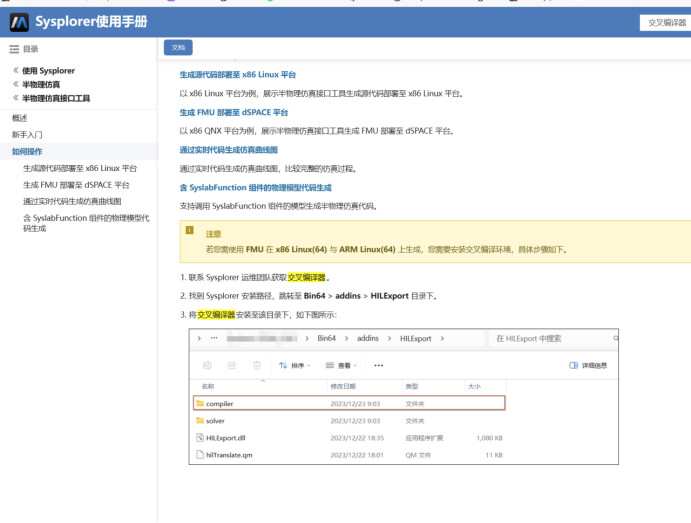This screenshot has width=691, height=523.
Task: Click the 排序 sort icon
Action: (x=283, y=365)
